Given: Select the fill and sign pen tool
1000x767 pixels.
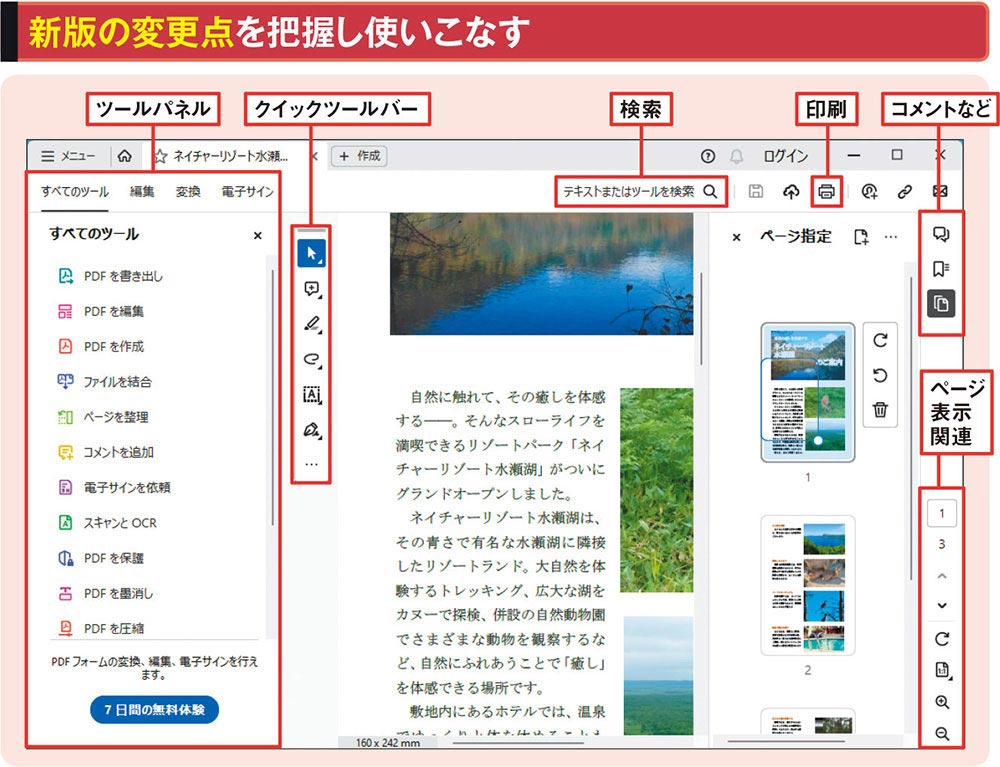Looking at the screenshot, I should coord(311,430).
